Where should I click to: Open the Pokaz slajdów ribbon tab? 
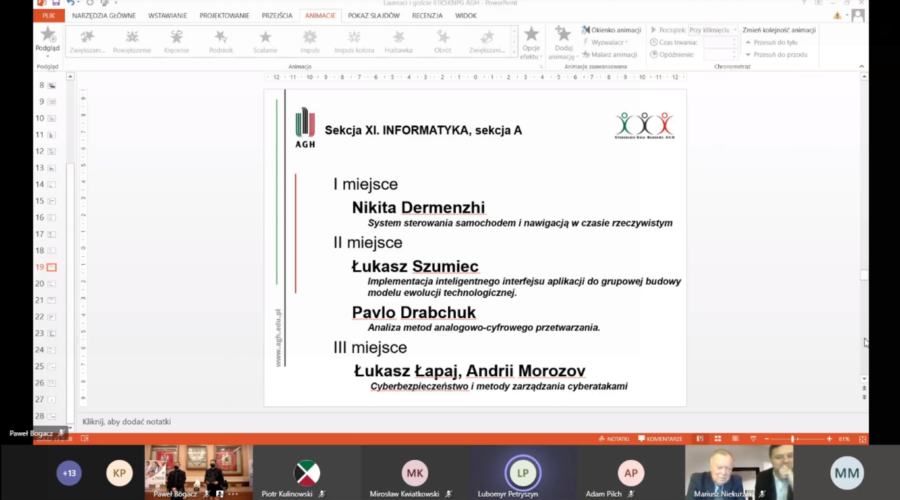pos(372,16)
